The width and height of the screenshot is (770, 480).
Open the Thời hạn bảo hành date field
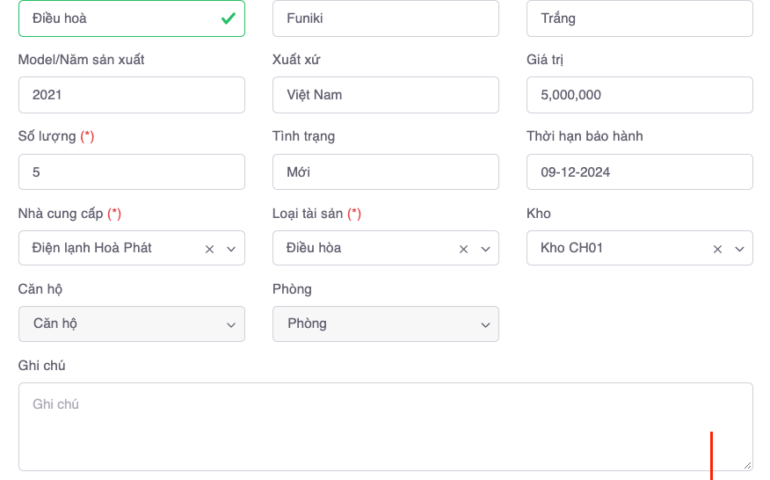(639, 172)
